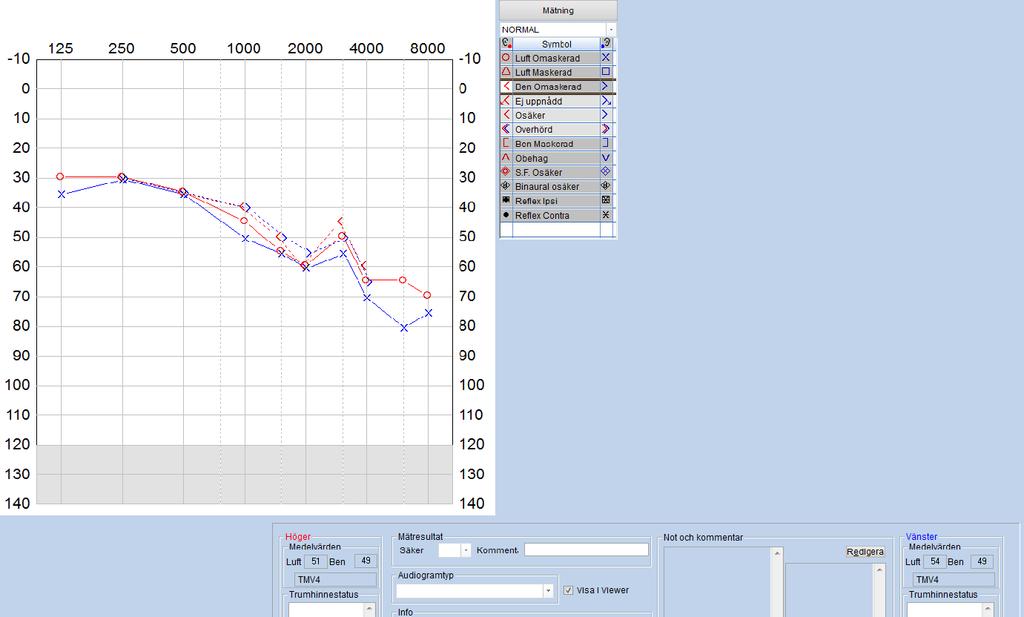
Task: Select the red Ej uppnådd symbol
Action: [x=505, y=101]
